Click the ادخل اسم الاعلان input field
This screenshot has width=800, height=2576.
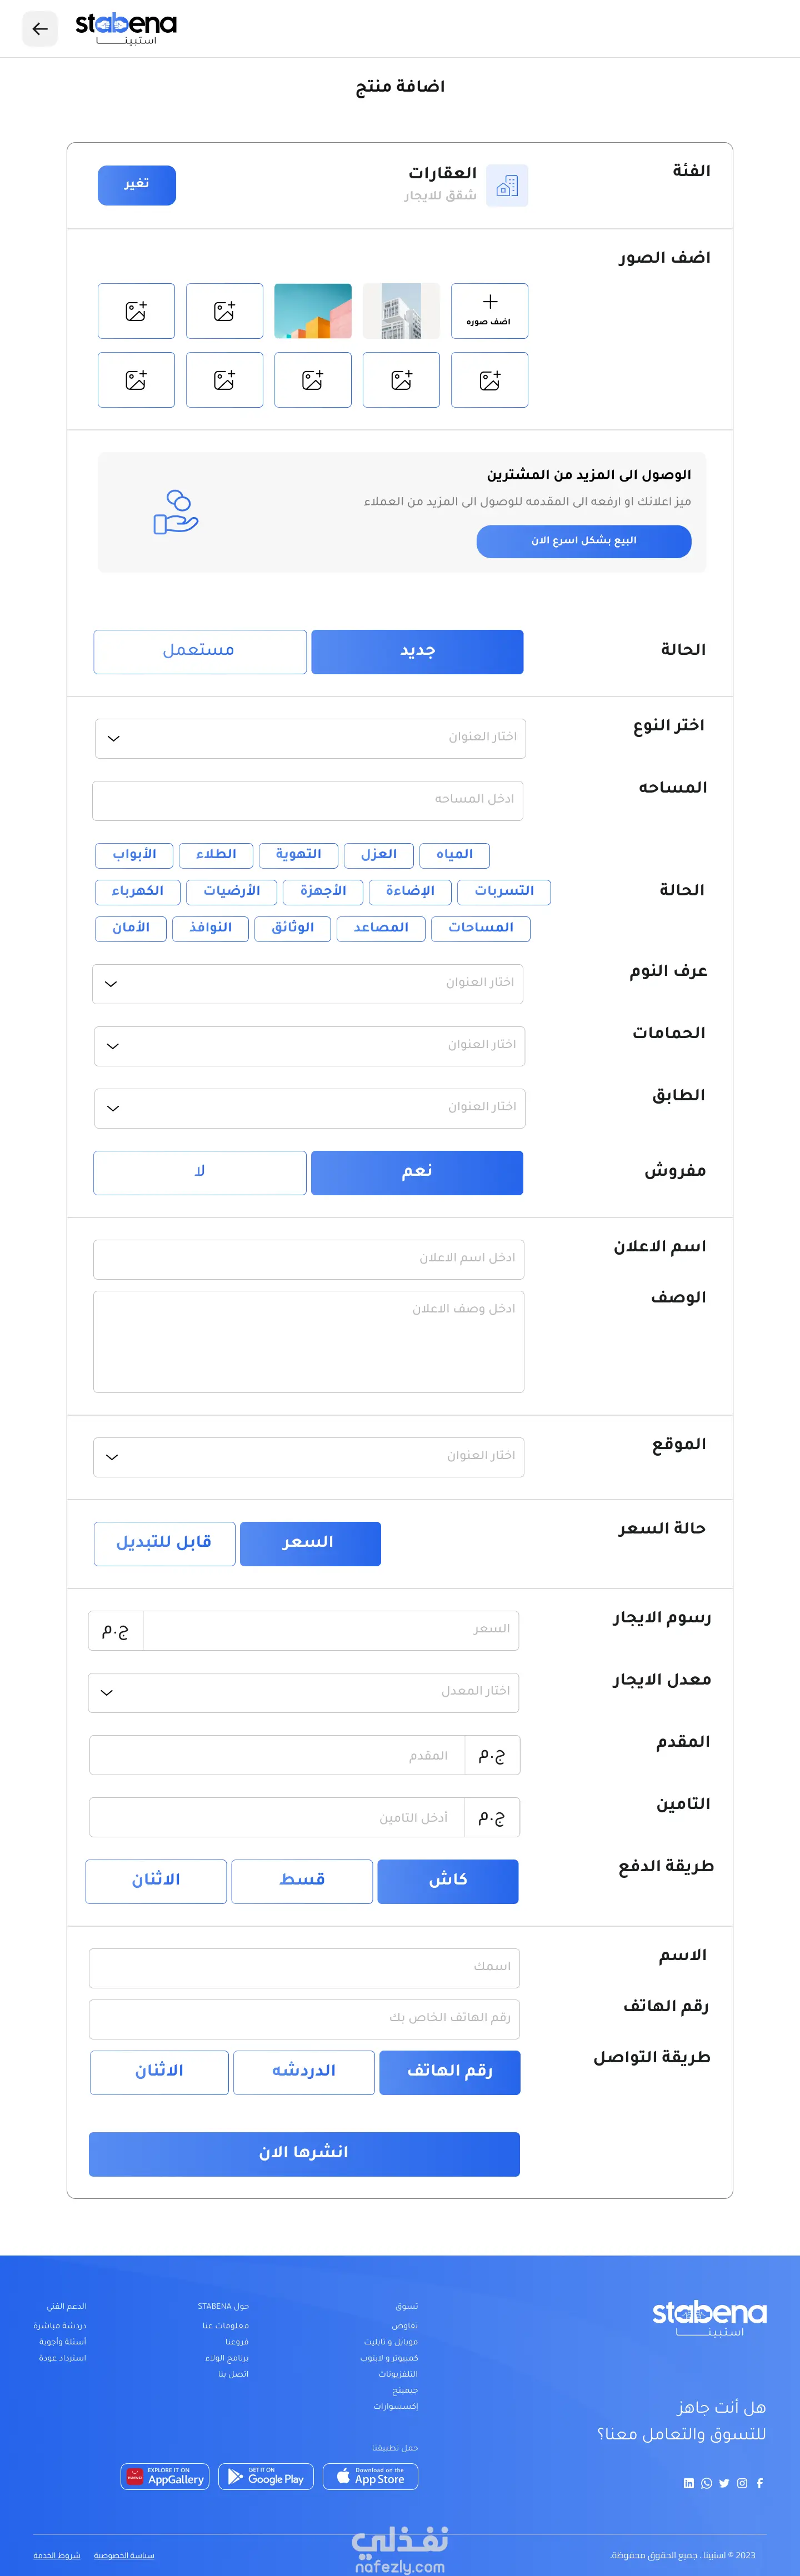[x=309, y=1259]
